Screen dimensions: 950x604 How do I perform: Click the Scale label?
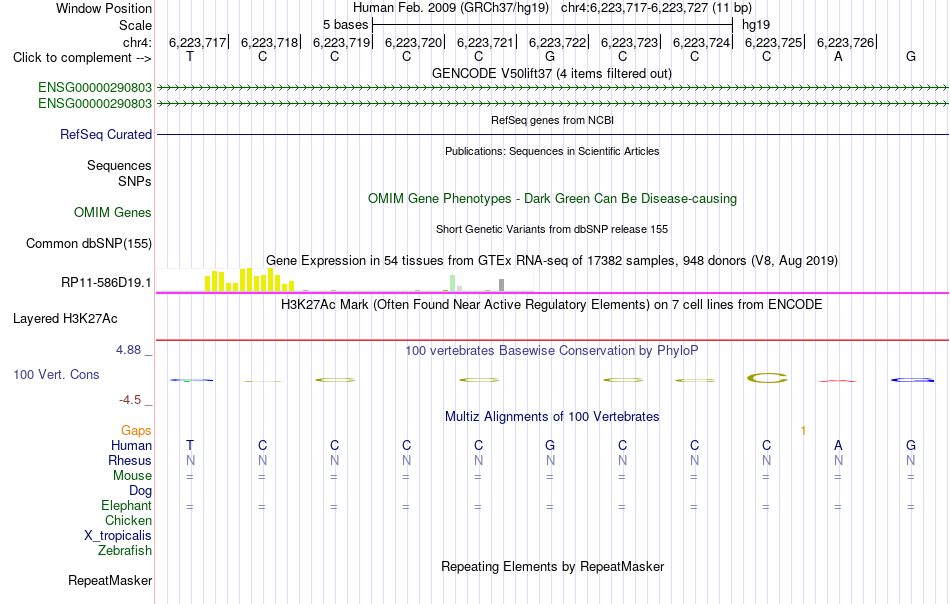(x=135, y=25)
